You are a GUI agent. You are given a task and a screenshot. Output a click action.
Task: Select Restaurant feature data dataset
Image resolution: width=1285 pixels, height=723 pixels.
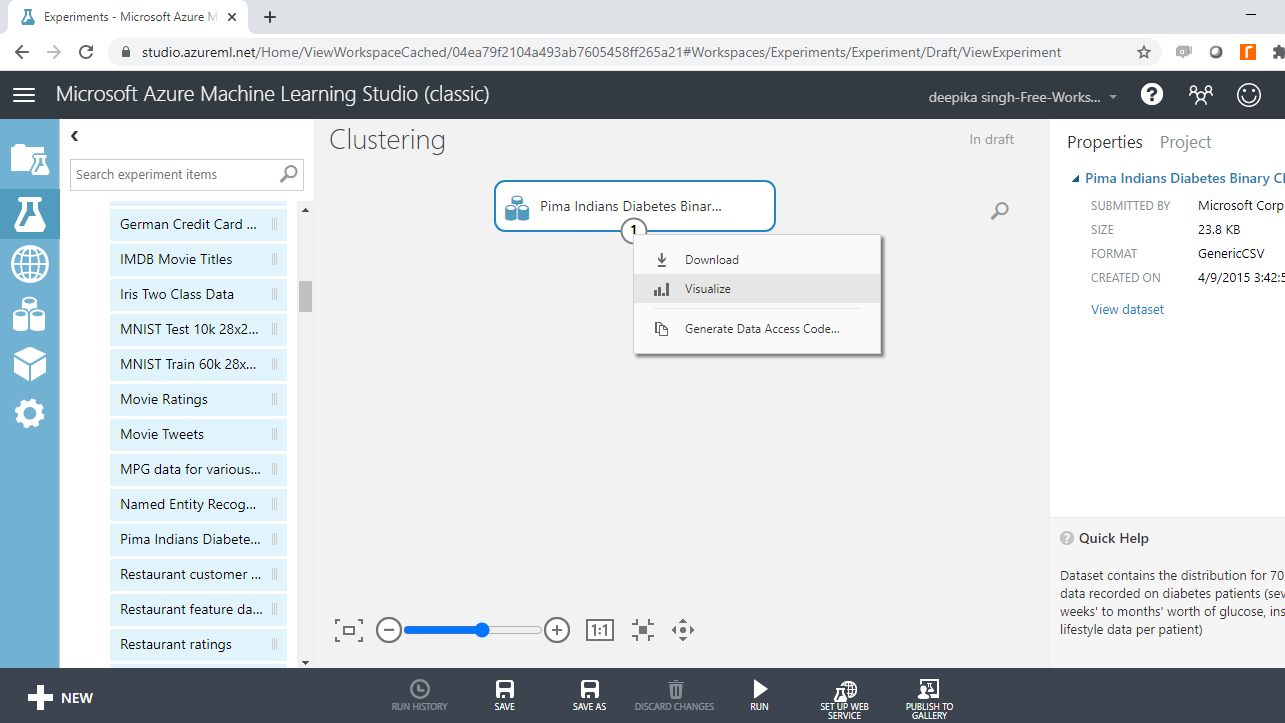(198, 609)
